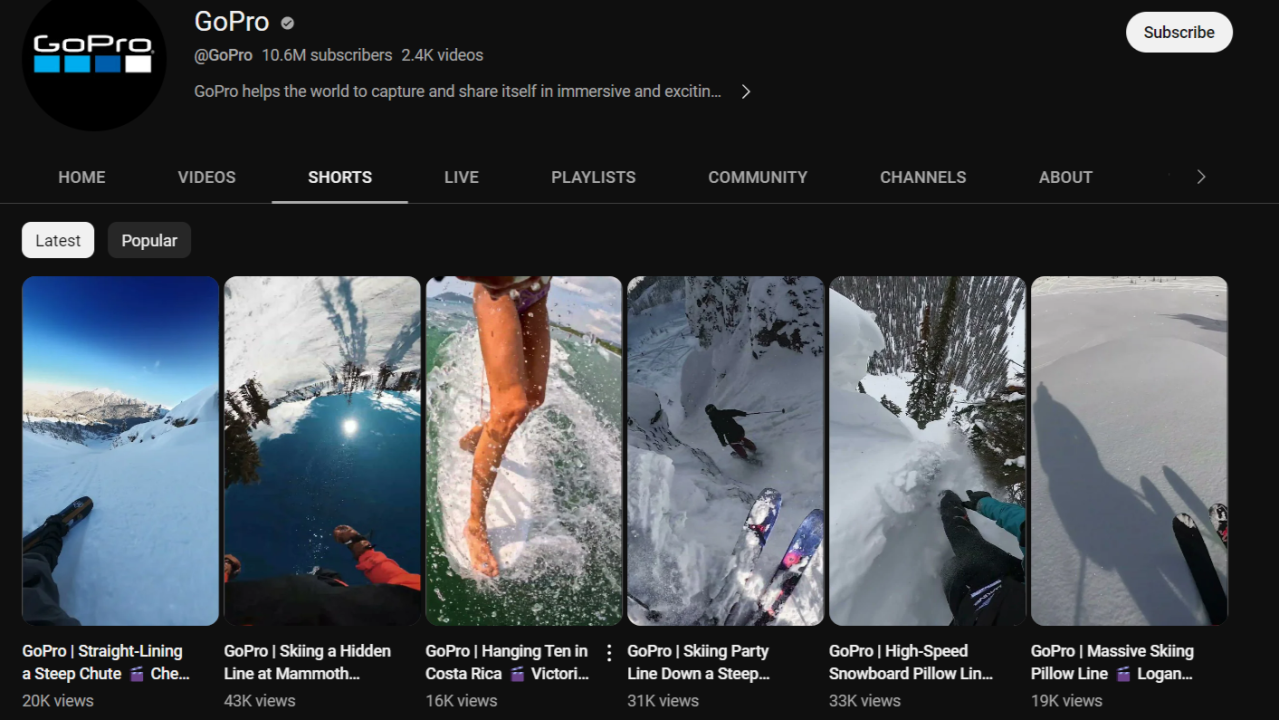The height and width of the screenshot is (720, 1279).
Task: Select the Latest filter chip
Action: click(x=57, y=240)
